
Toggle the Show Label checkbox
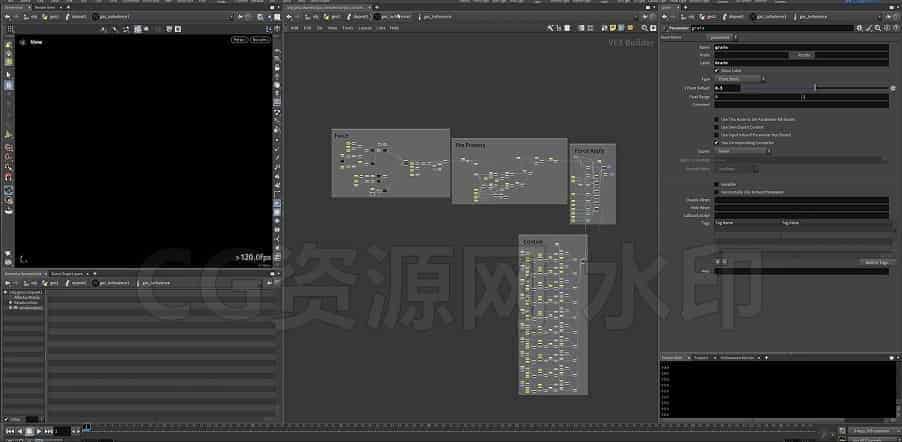(x=716, y=70)
